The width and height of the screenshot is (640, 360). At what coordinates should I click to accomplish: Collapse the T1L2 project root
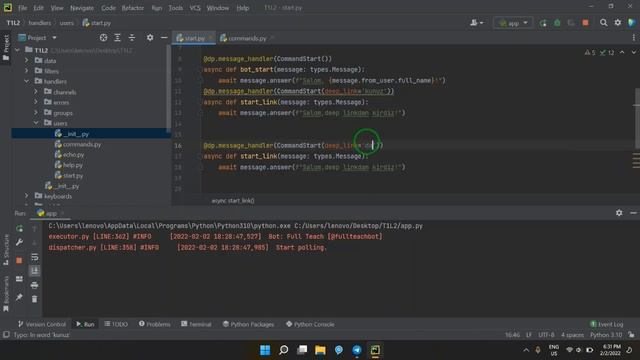click(x=18, y=50)
